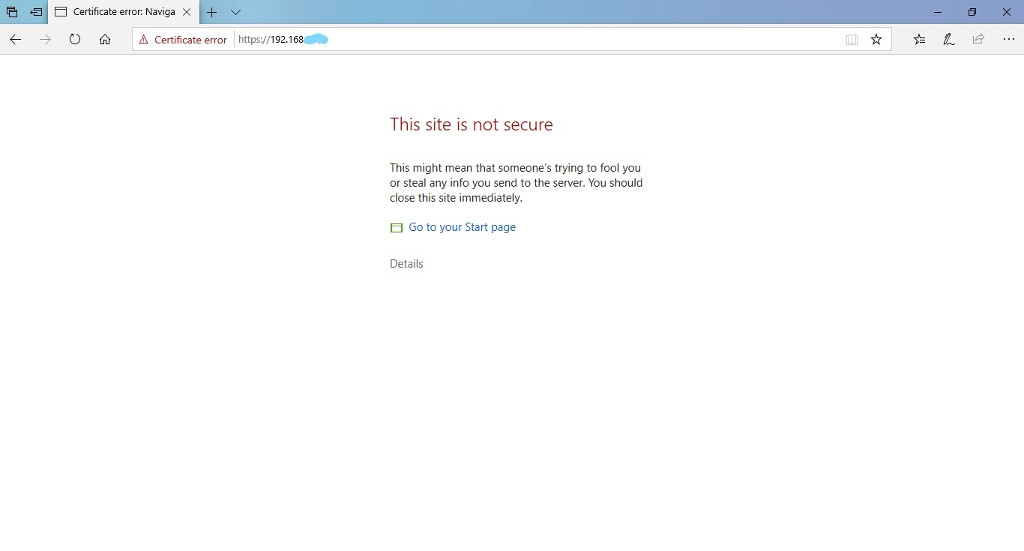This screenshot has width=1024, height=551.
Task: Click the Certificate error warning badge
Action: 183,39
